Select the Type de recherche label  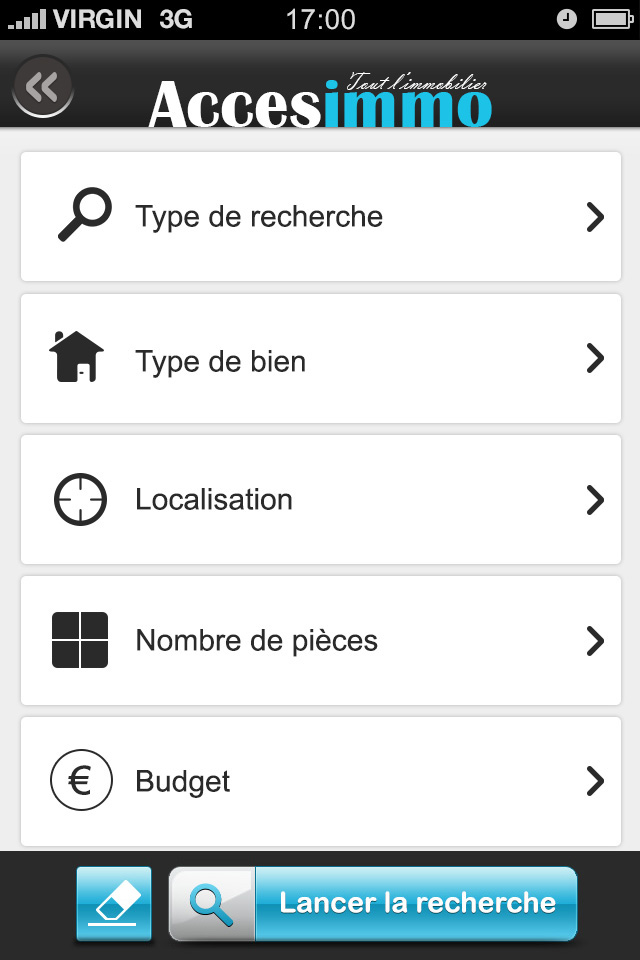[259, 217]
